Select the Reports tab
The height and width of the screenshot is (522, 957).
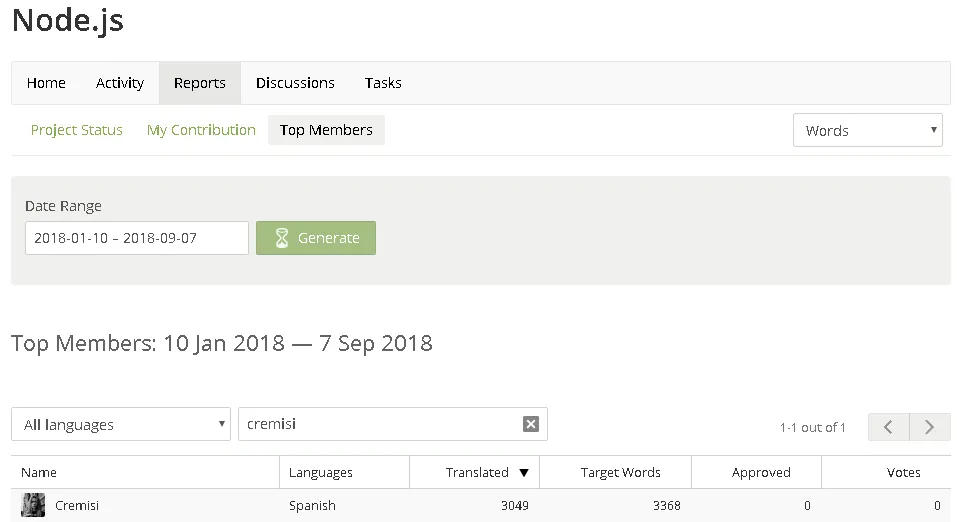pyautogui.click(x=200, y=83)
